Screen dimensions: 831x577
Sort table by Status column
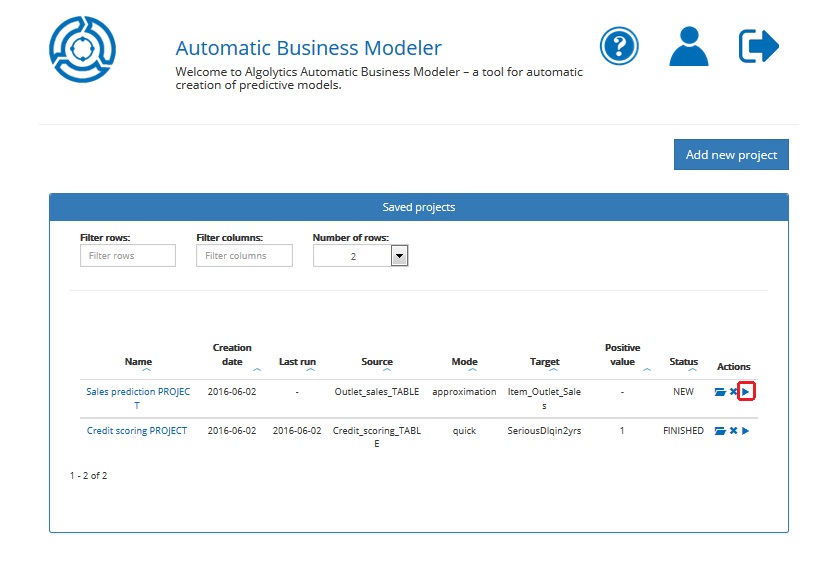(683, 362)
